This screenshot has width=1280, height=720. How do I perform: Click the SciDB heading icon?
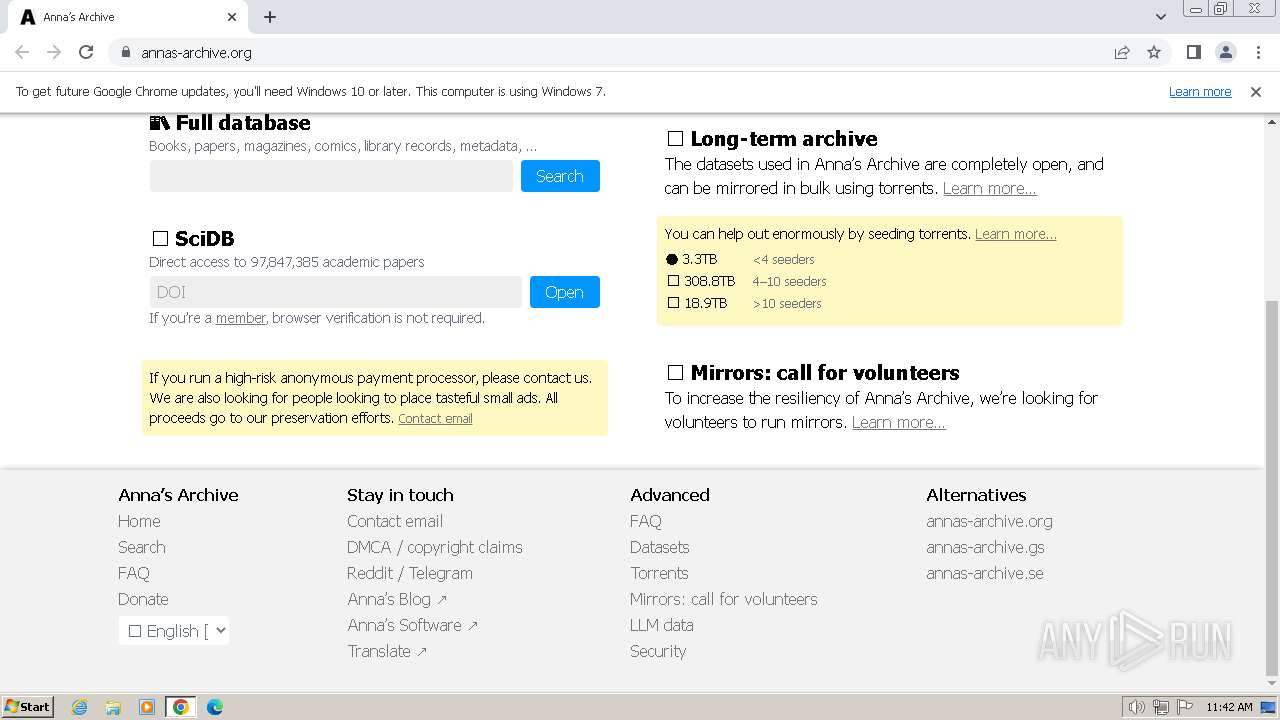160,239
